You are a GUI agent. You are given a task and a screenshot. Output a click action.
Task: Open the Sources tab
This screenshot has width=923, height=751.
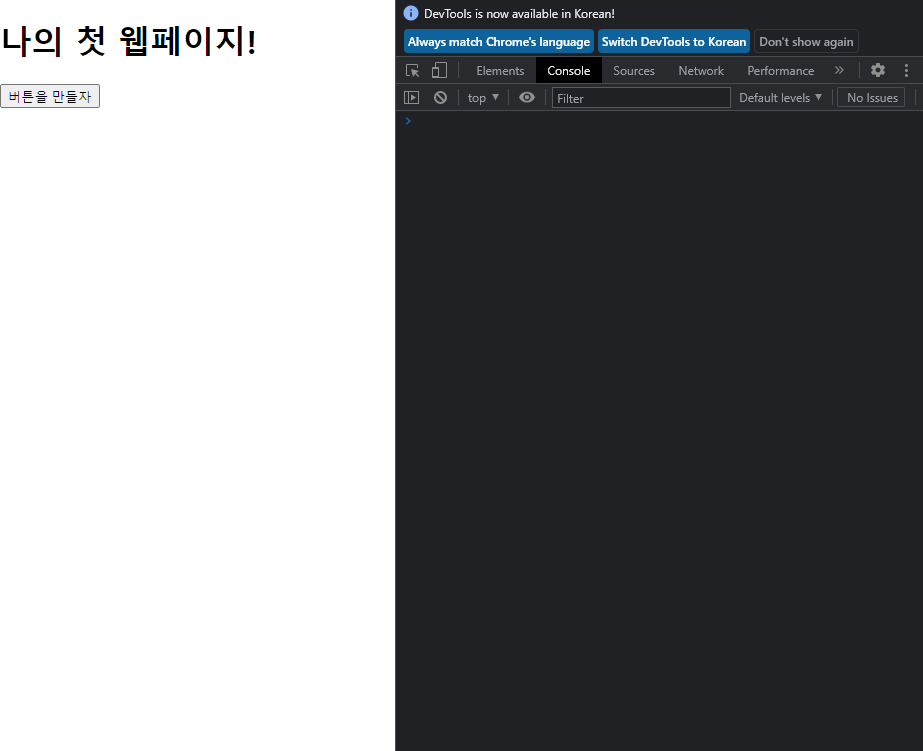click(633, 71)
